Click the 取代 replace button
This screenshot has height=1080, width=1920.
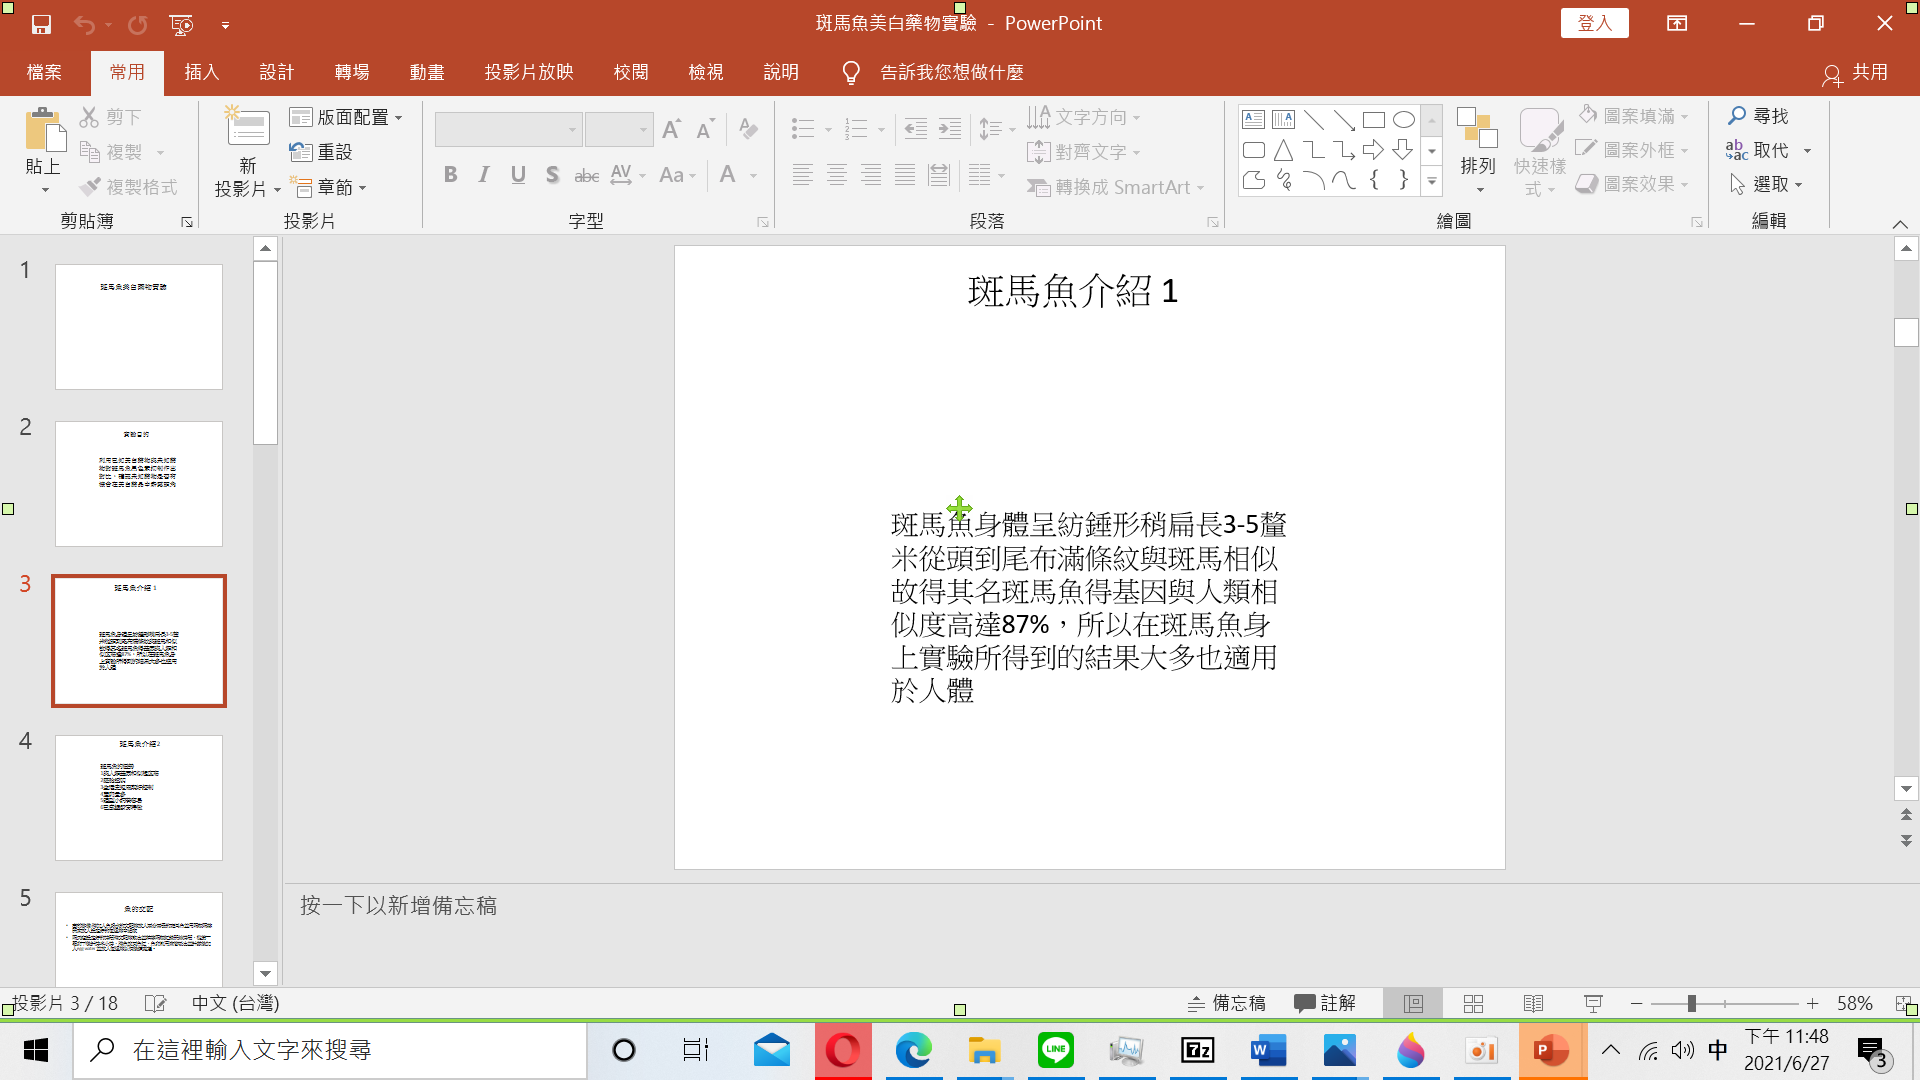click(x=1768, y=150)
